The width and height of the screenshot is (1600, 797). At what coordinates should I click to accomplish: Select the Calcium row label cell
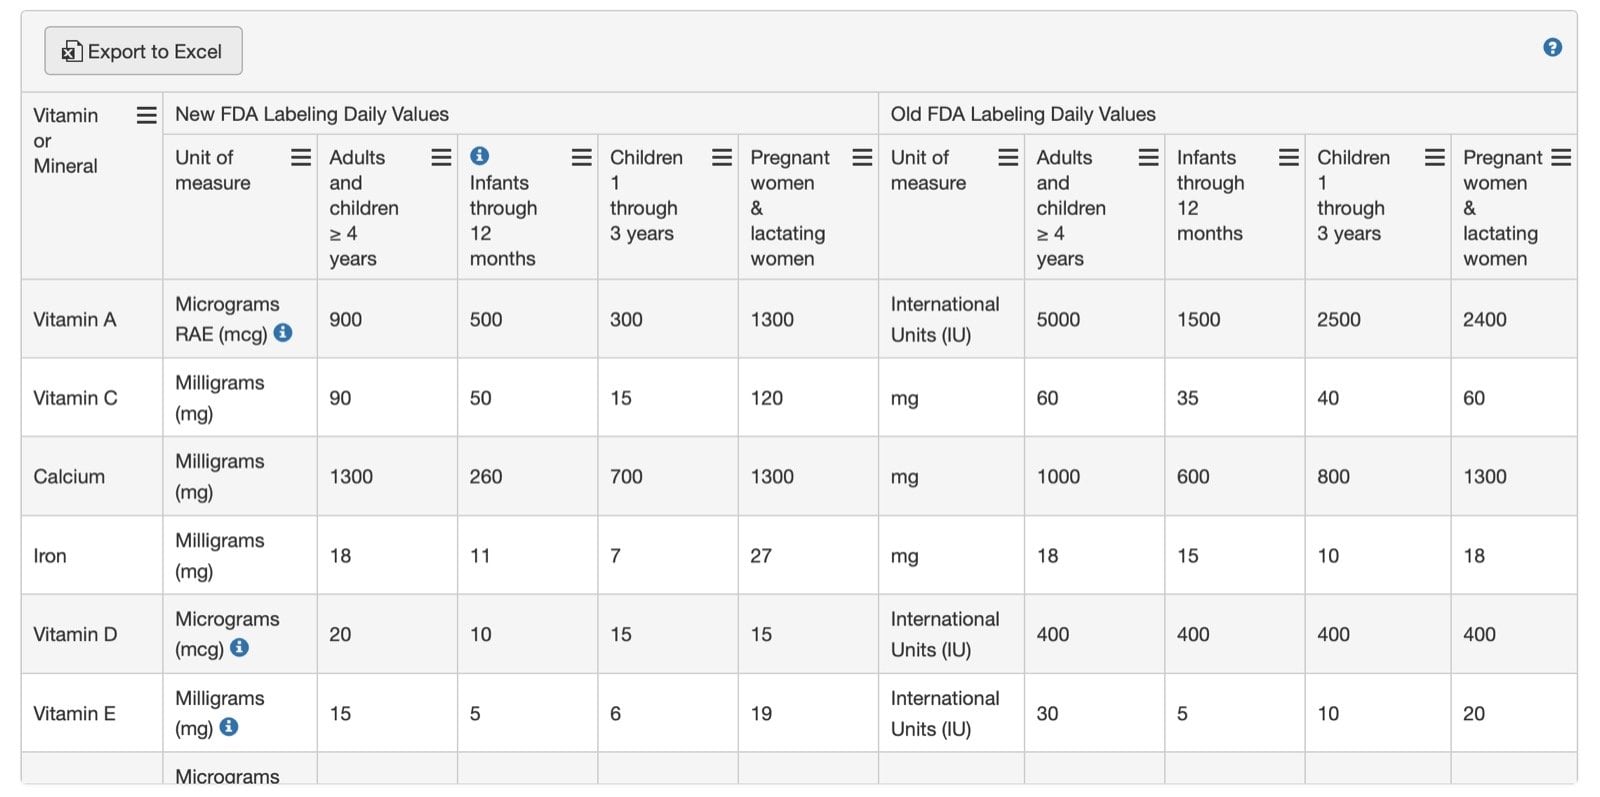[92, 476]
